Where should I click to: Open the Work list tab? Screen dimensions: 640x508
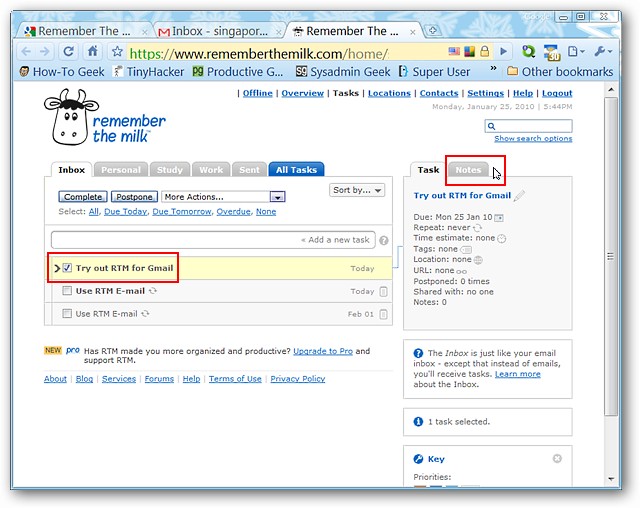tap(211, 170)
